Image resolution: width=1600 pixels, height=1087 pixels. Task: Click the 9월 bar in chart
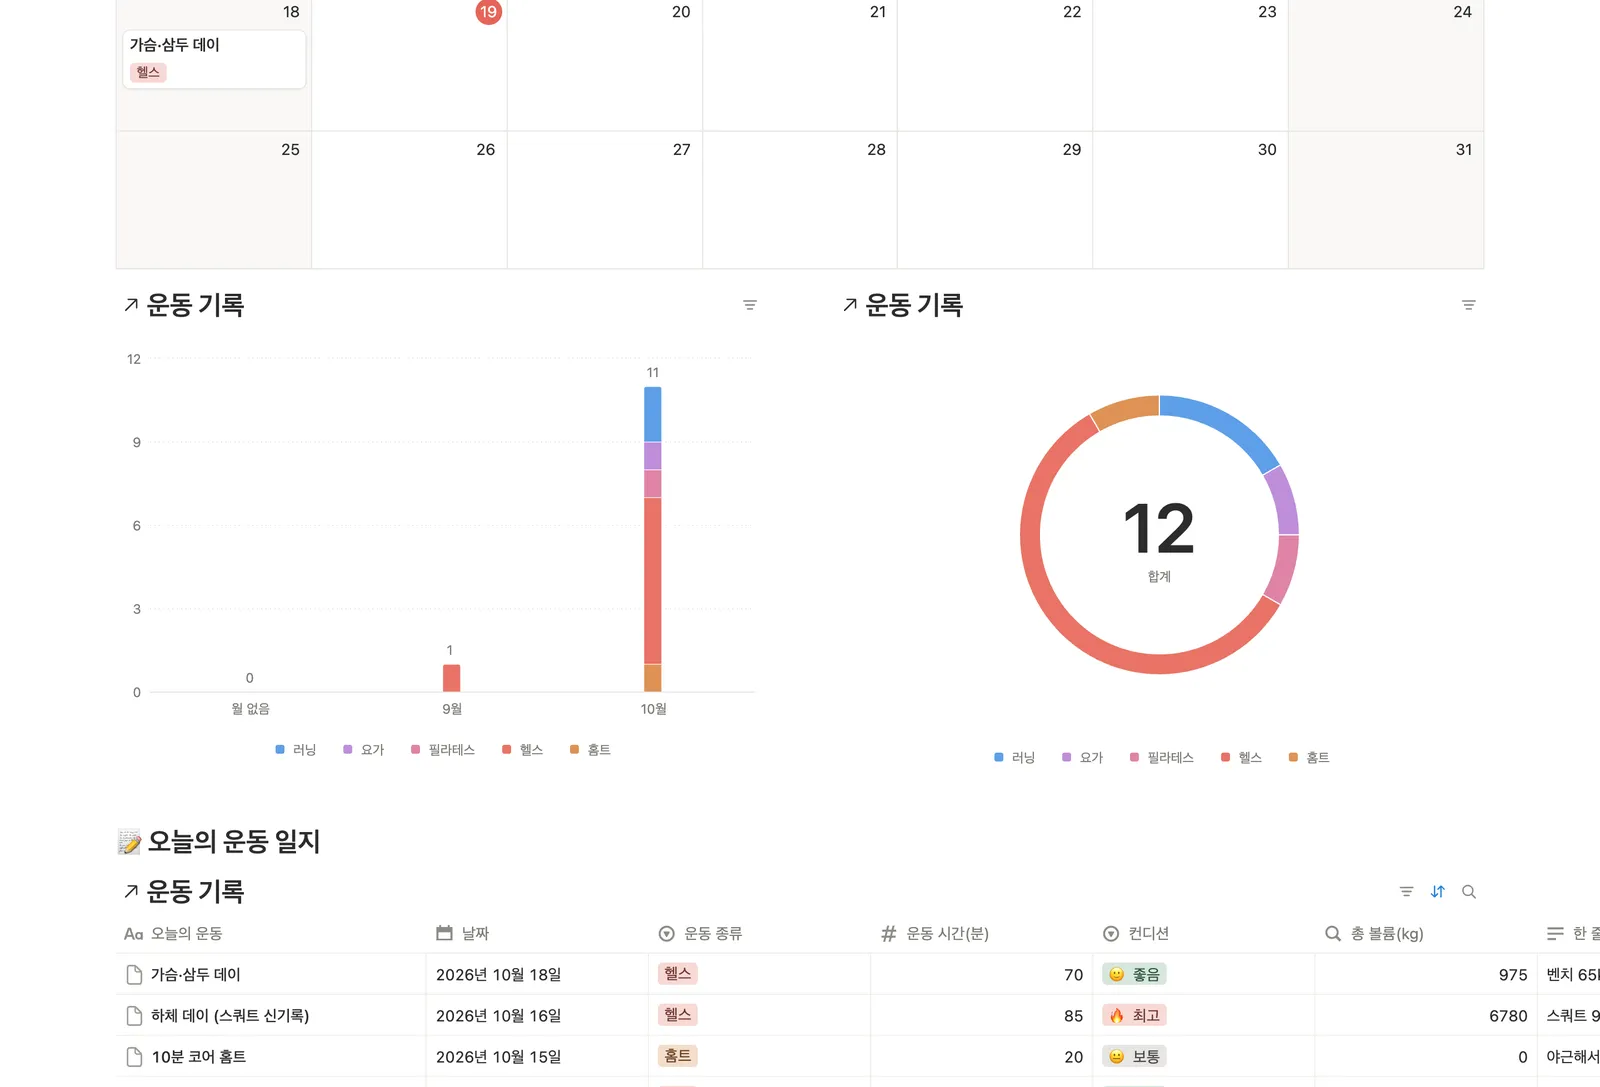452,678
